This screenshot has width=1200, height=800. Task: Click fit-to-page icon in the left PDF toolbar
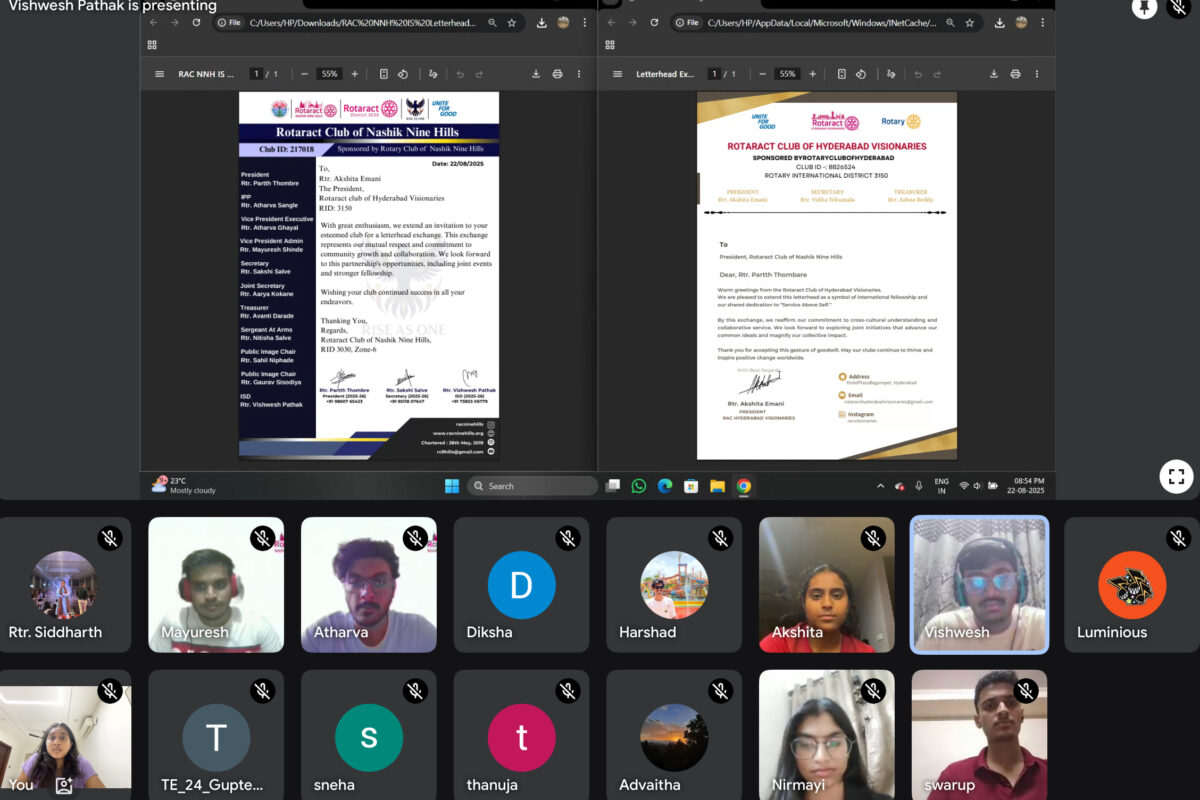coord(384,74)
